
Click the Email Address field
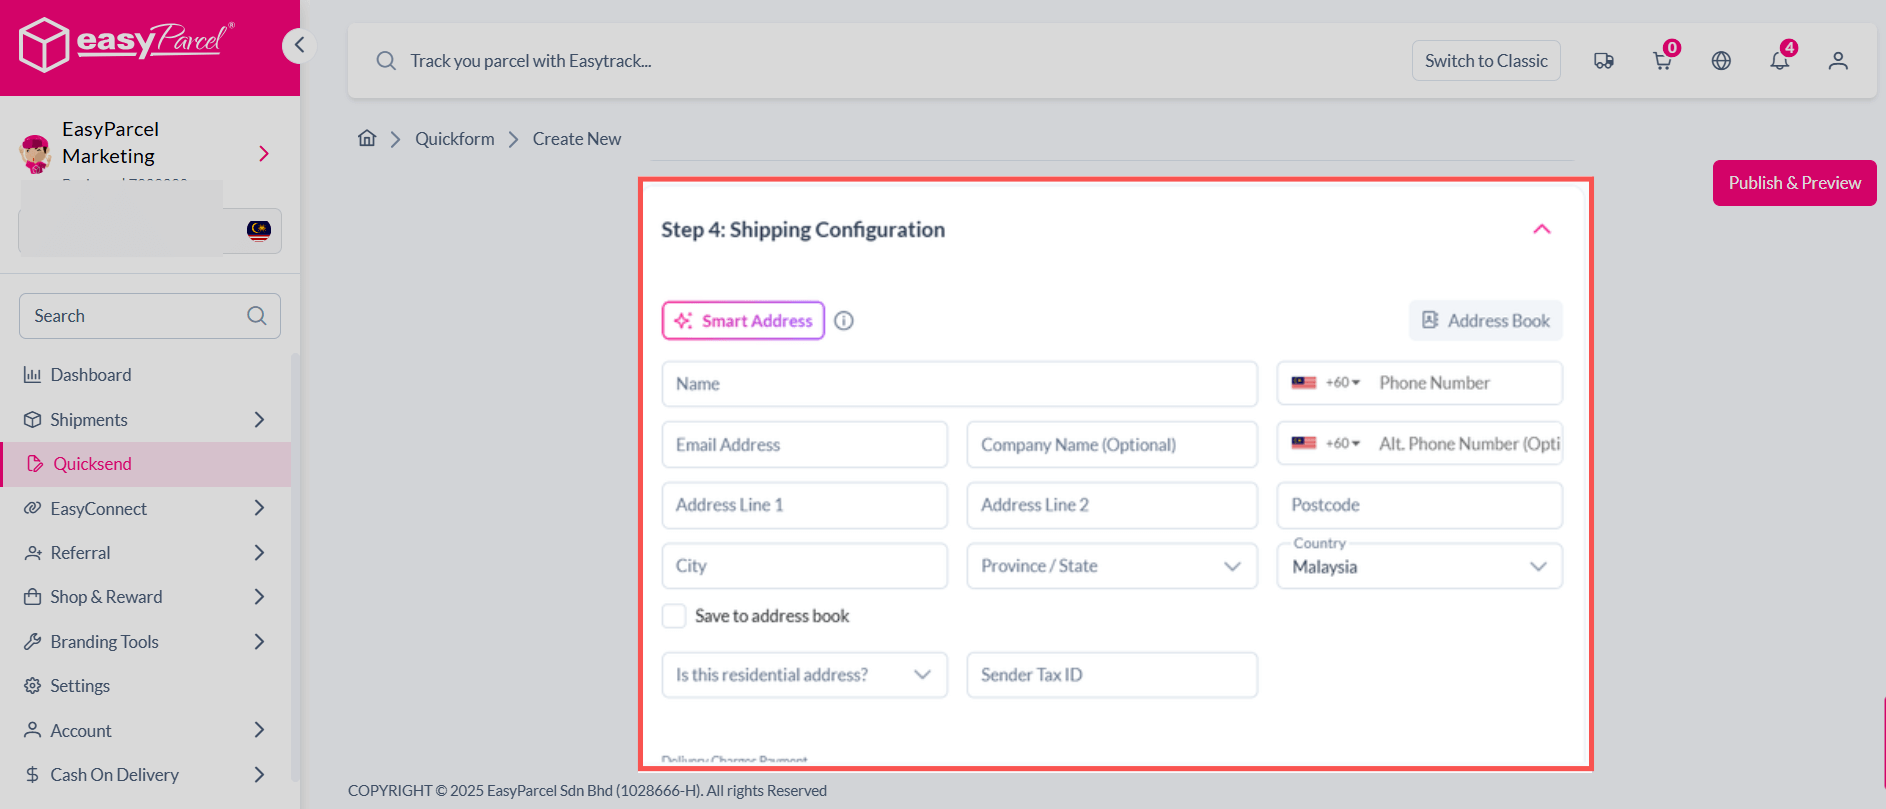tap(804, 445)
